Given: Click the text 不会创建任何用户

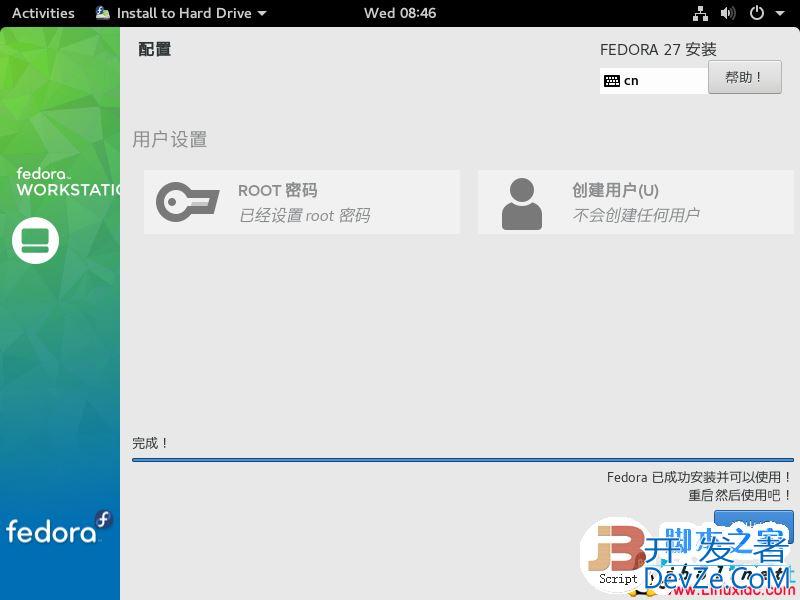Looking at the screenshot, I should click(x=636, y=215).
